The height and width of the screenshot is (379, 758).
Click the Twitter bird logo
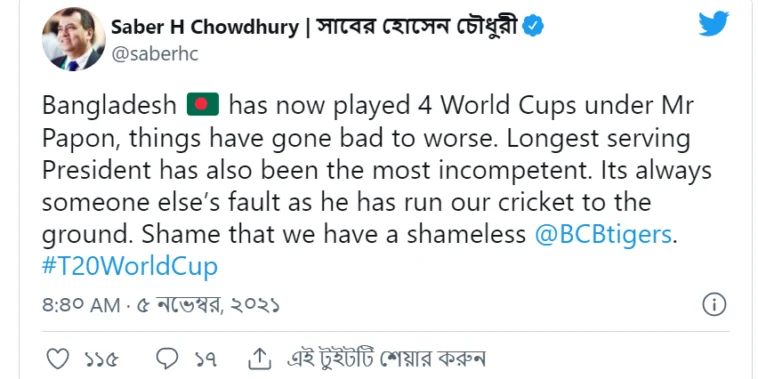(x=714, y=24)
